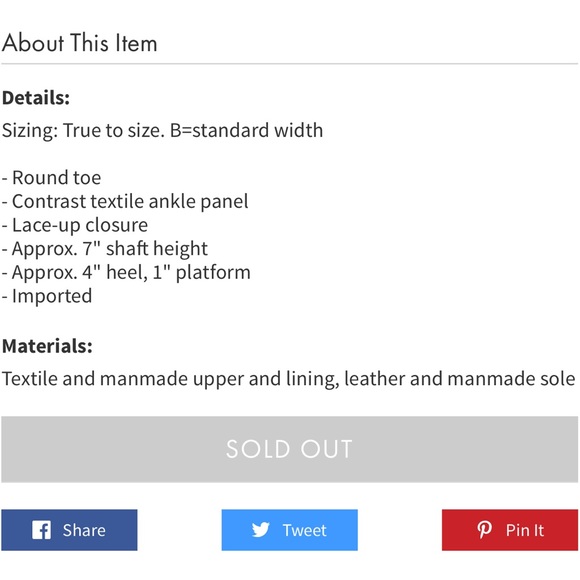Click the Round toe bullet line
The height and width of the screenshot is (580, 580).
pos(51,178)
